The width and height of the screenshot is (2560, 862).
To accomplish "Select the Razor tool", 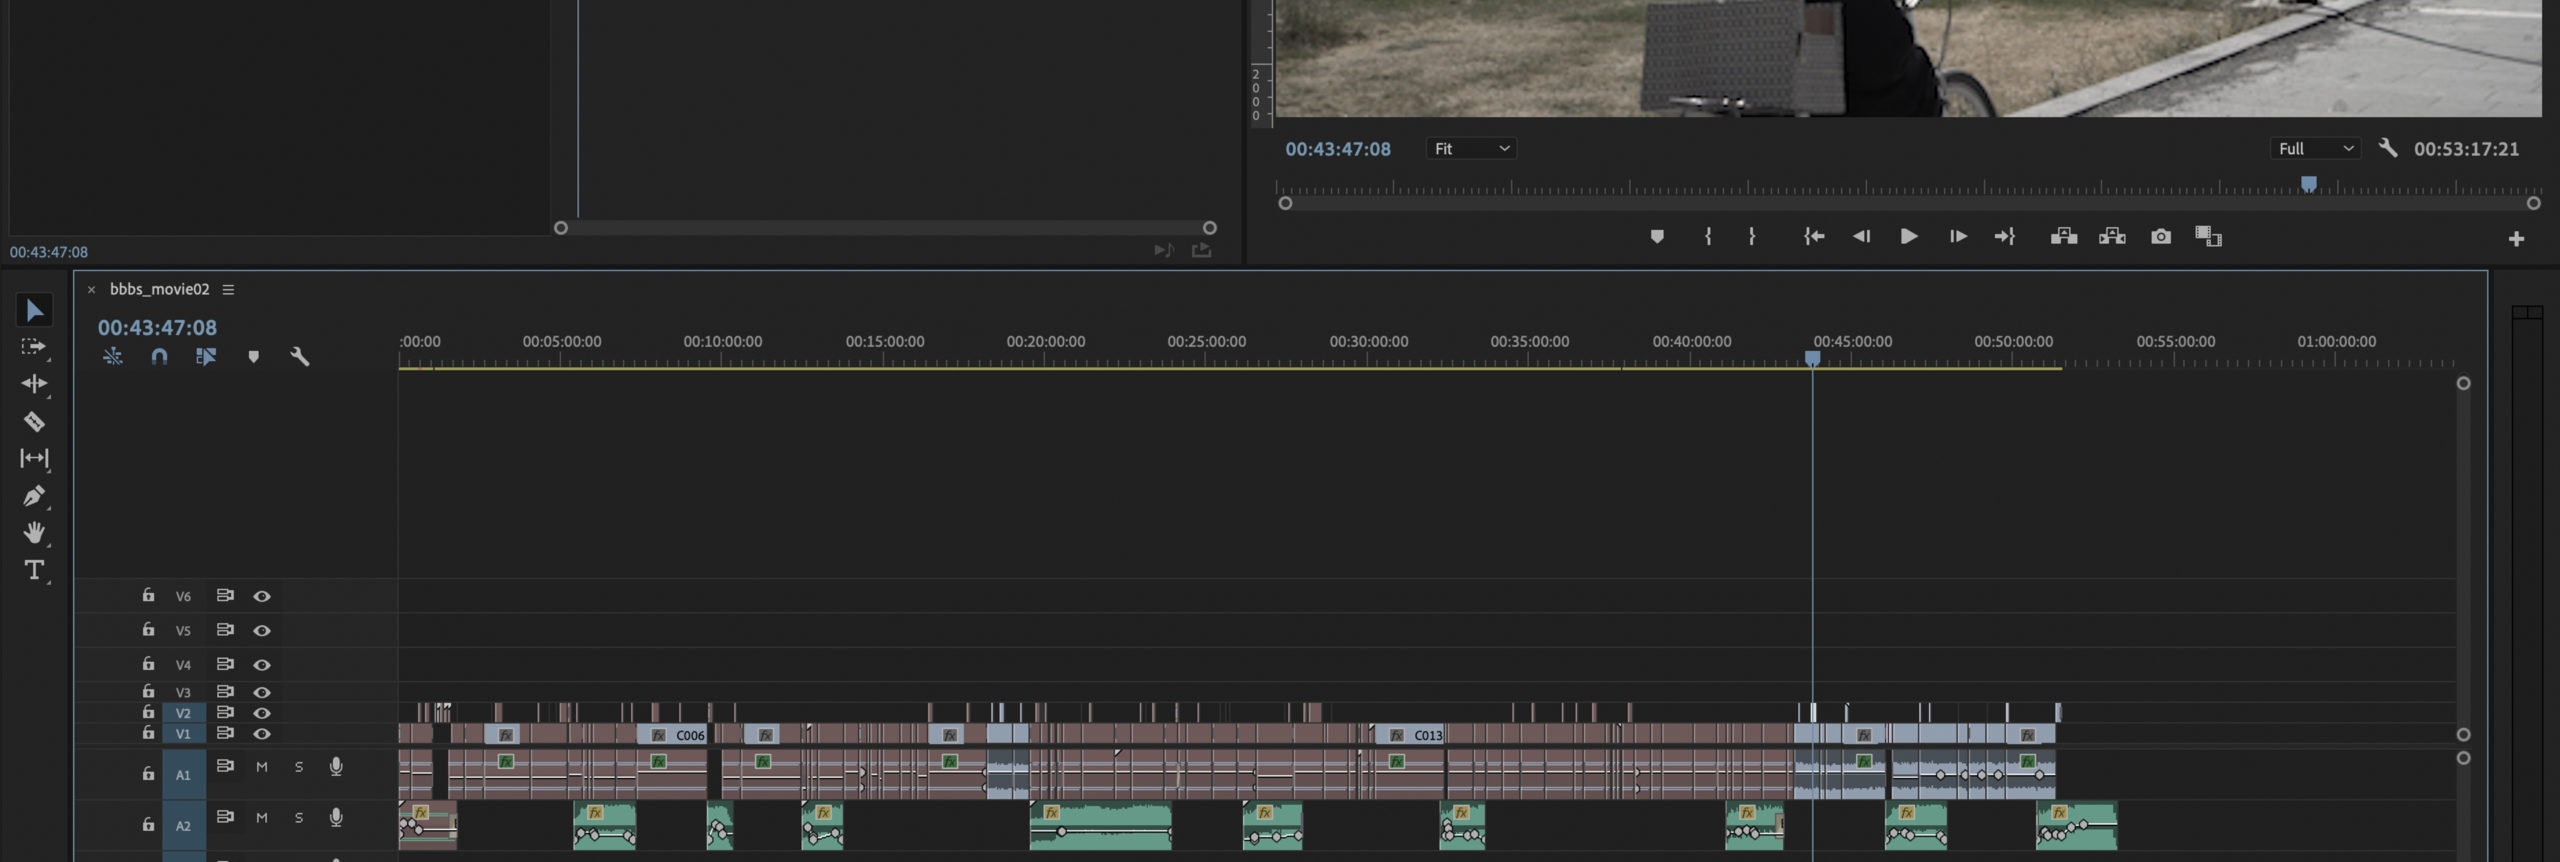I will (x=34, y=422).
